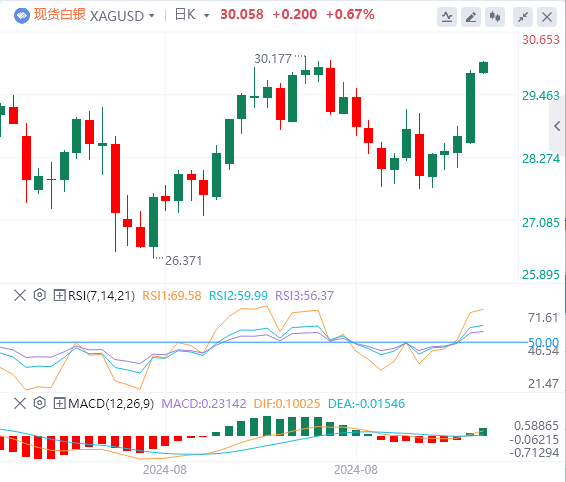The image size is (566, 482).
Task: Expand the RSI panel plus icon
Action: (59, 295)
